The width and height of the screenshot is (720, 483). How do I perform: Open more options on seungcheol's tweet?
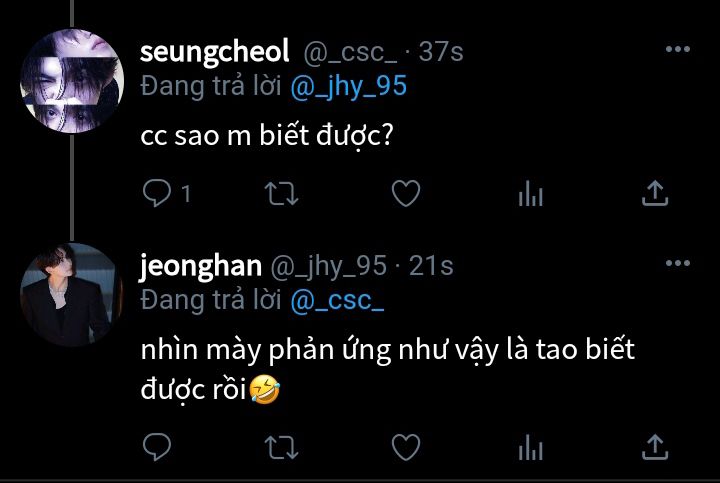click(678, 49)
